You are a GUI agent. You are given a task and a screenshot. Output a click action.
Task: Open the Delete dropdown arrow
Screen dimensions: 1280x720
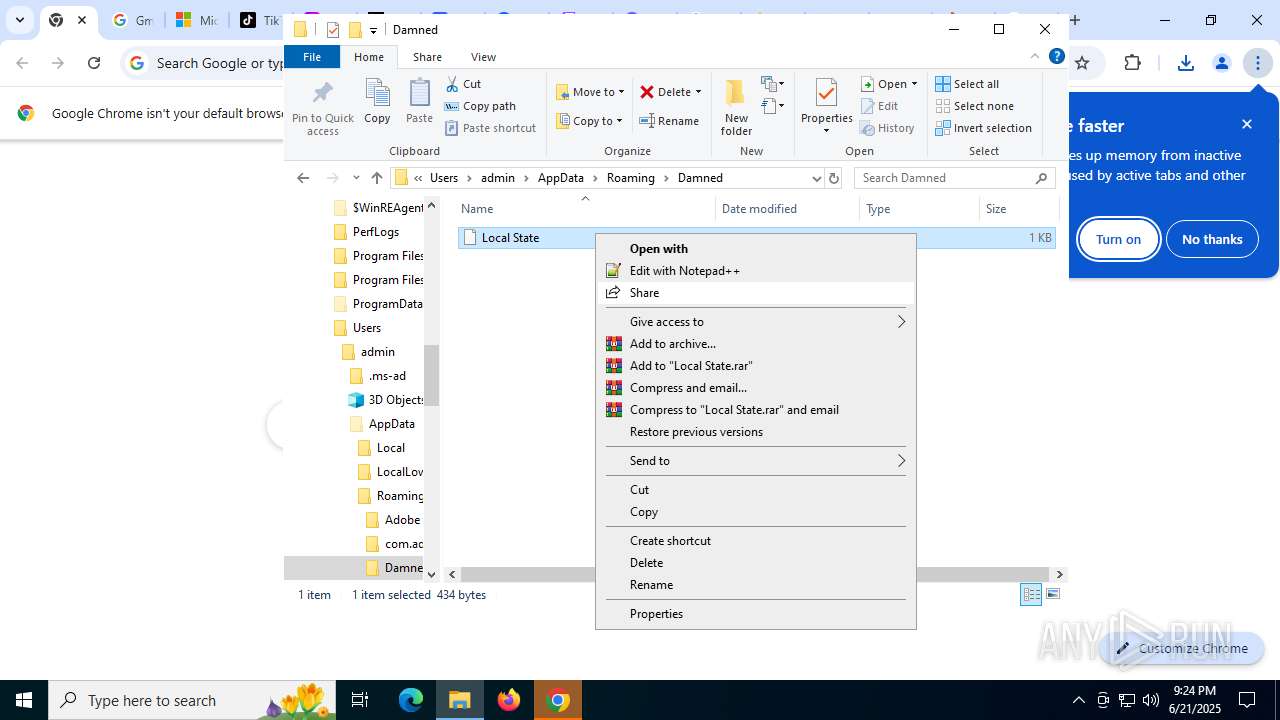click(698, 92)
